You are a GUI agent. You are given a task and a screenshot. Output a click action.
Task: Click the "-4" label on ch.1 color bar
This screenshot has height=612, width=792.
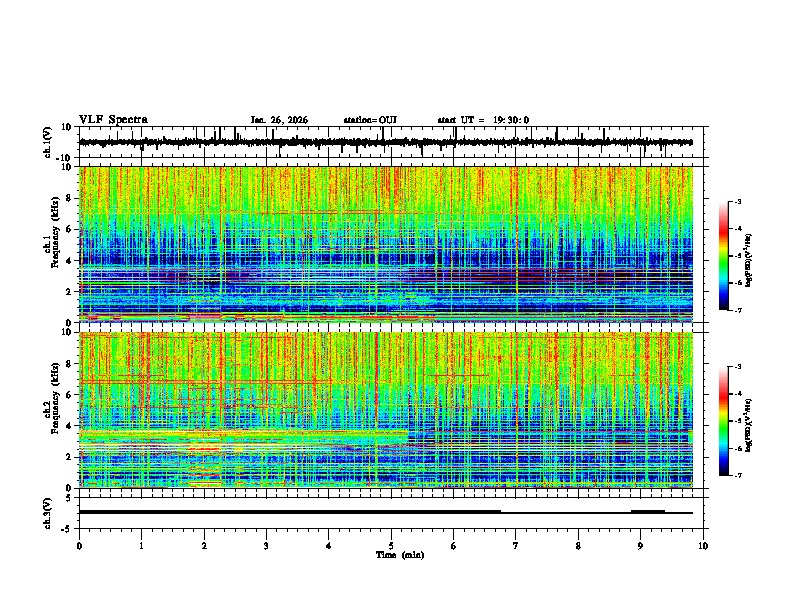tap(737, 229)
